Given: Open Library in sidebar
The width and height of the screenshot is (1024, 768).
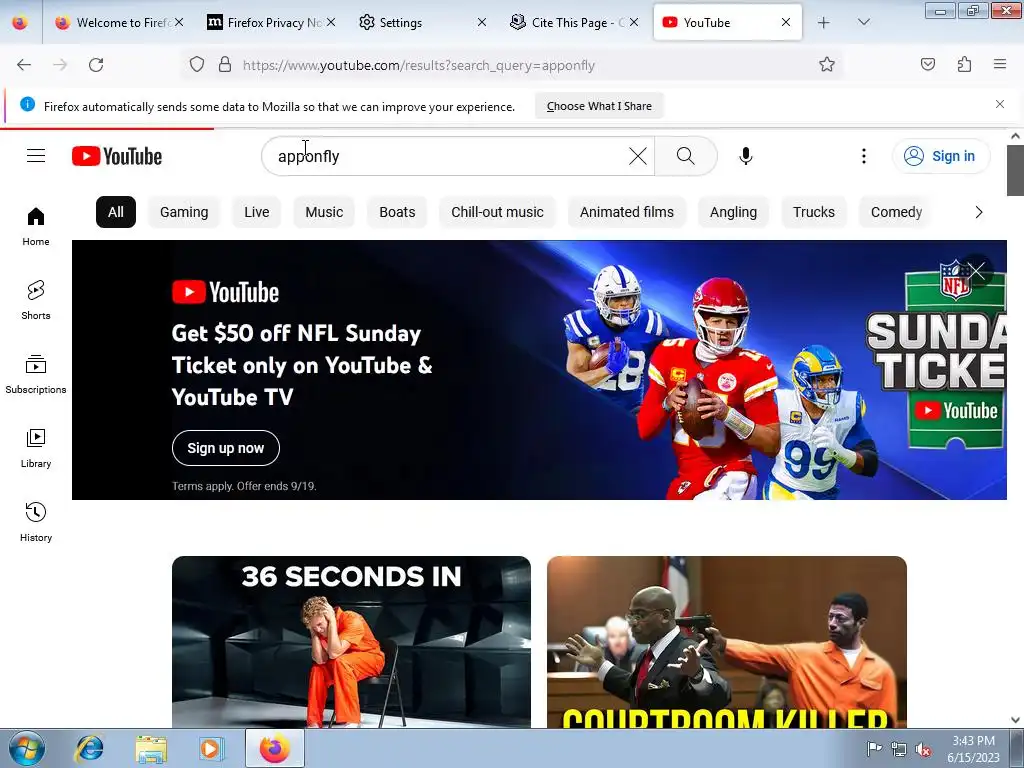Looking at the screenshot, I should pyautogui.click(x=36, y=449).
